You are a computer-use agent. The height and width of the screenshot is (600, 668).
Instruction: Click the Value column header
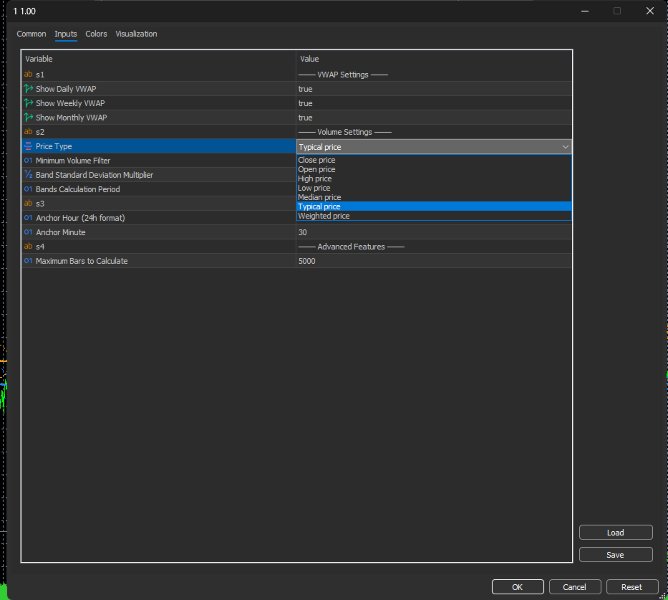[434, 59]
